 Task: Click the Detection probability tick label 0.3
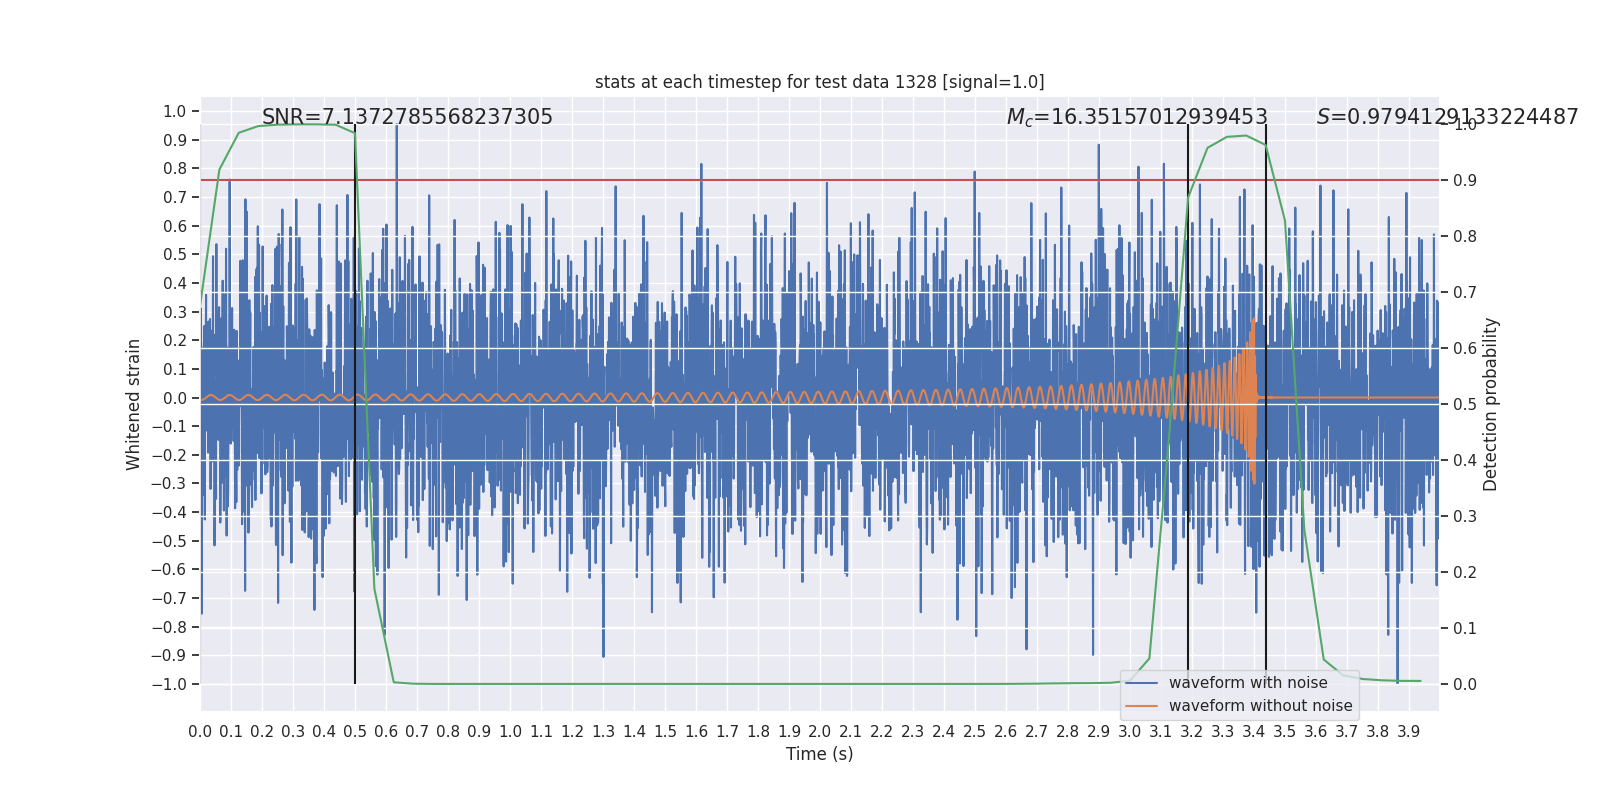pyautogui.click(x=1465, y=516)
